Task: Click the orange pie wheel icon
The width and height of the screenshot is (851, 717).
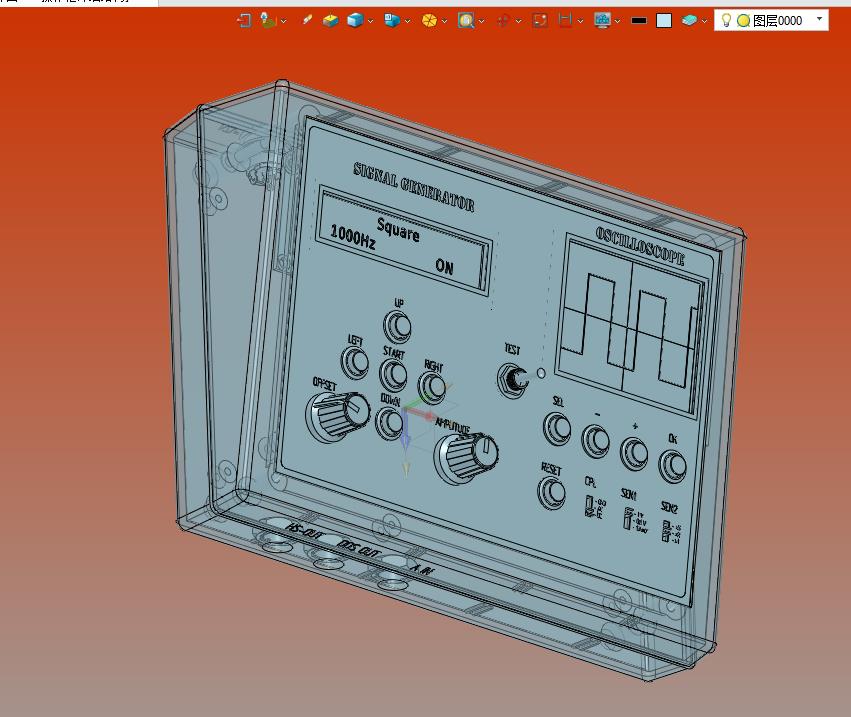Action: coord(429,21)
